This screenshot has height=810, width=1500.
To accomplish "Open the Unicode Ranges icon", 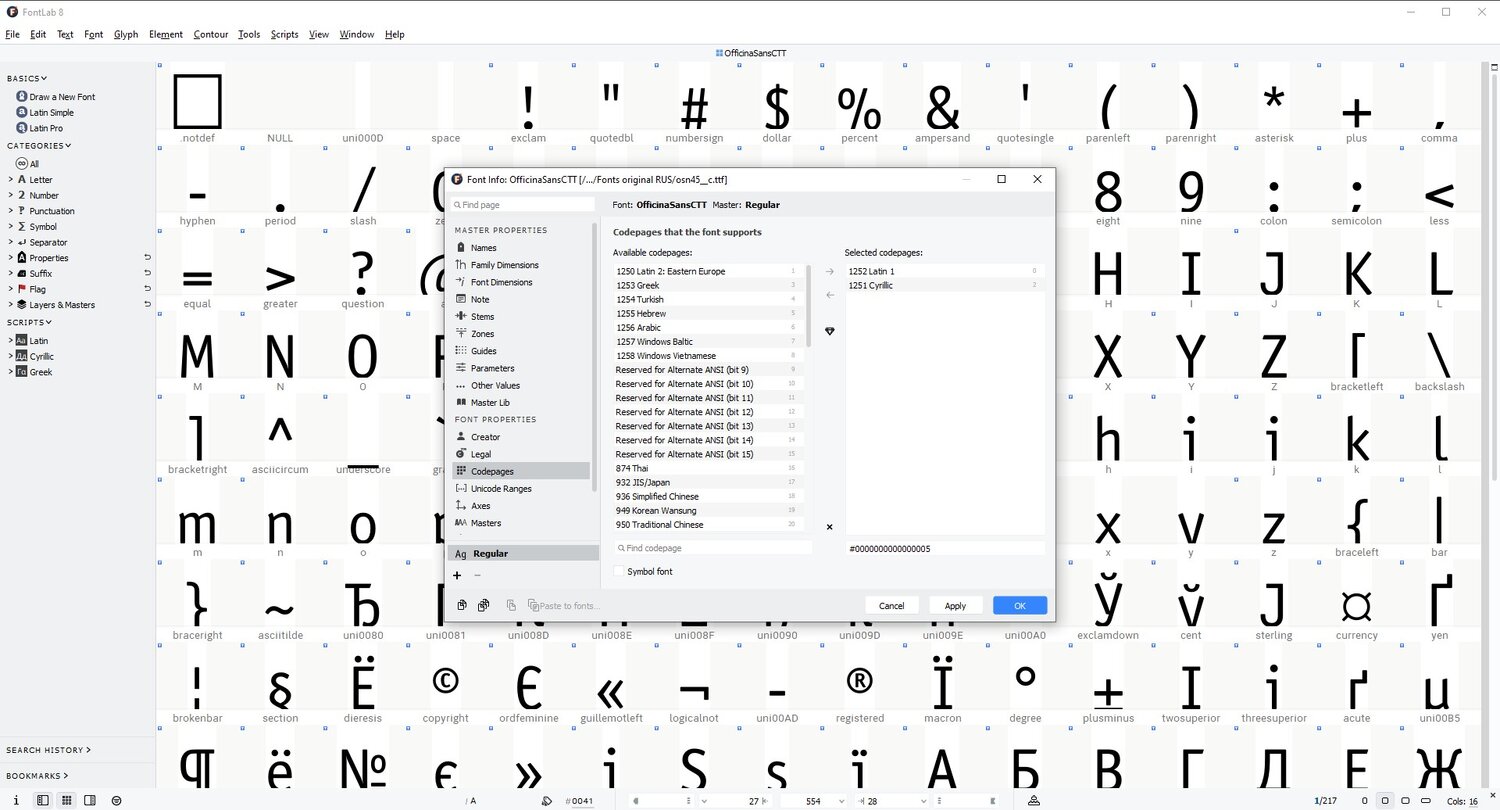I will click(461, 488).
